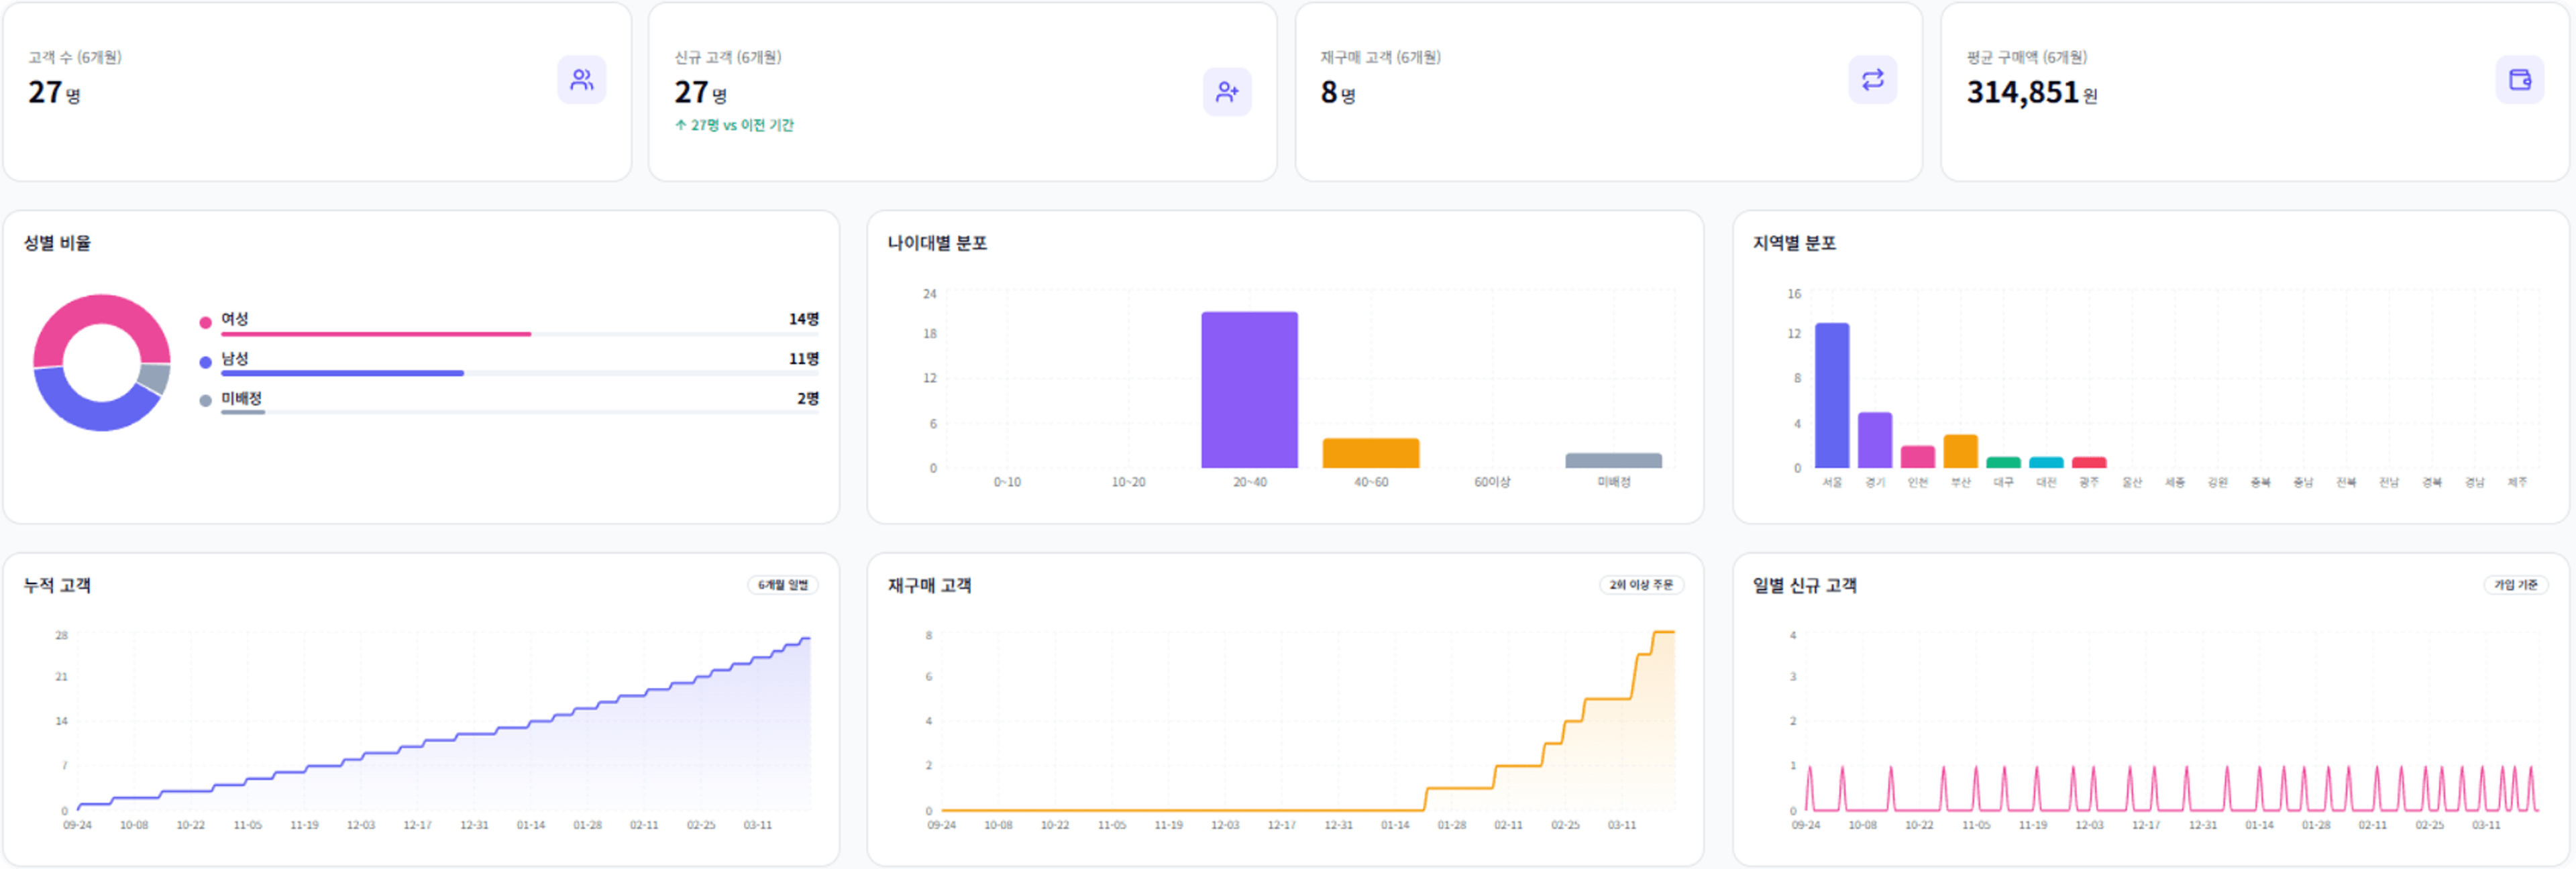Click the '14명' count for 여성
Viewport: 2576px width, 869px height.
803,319
